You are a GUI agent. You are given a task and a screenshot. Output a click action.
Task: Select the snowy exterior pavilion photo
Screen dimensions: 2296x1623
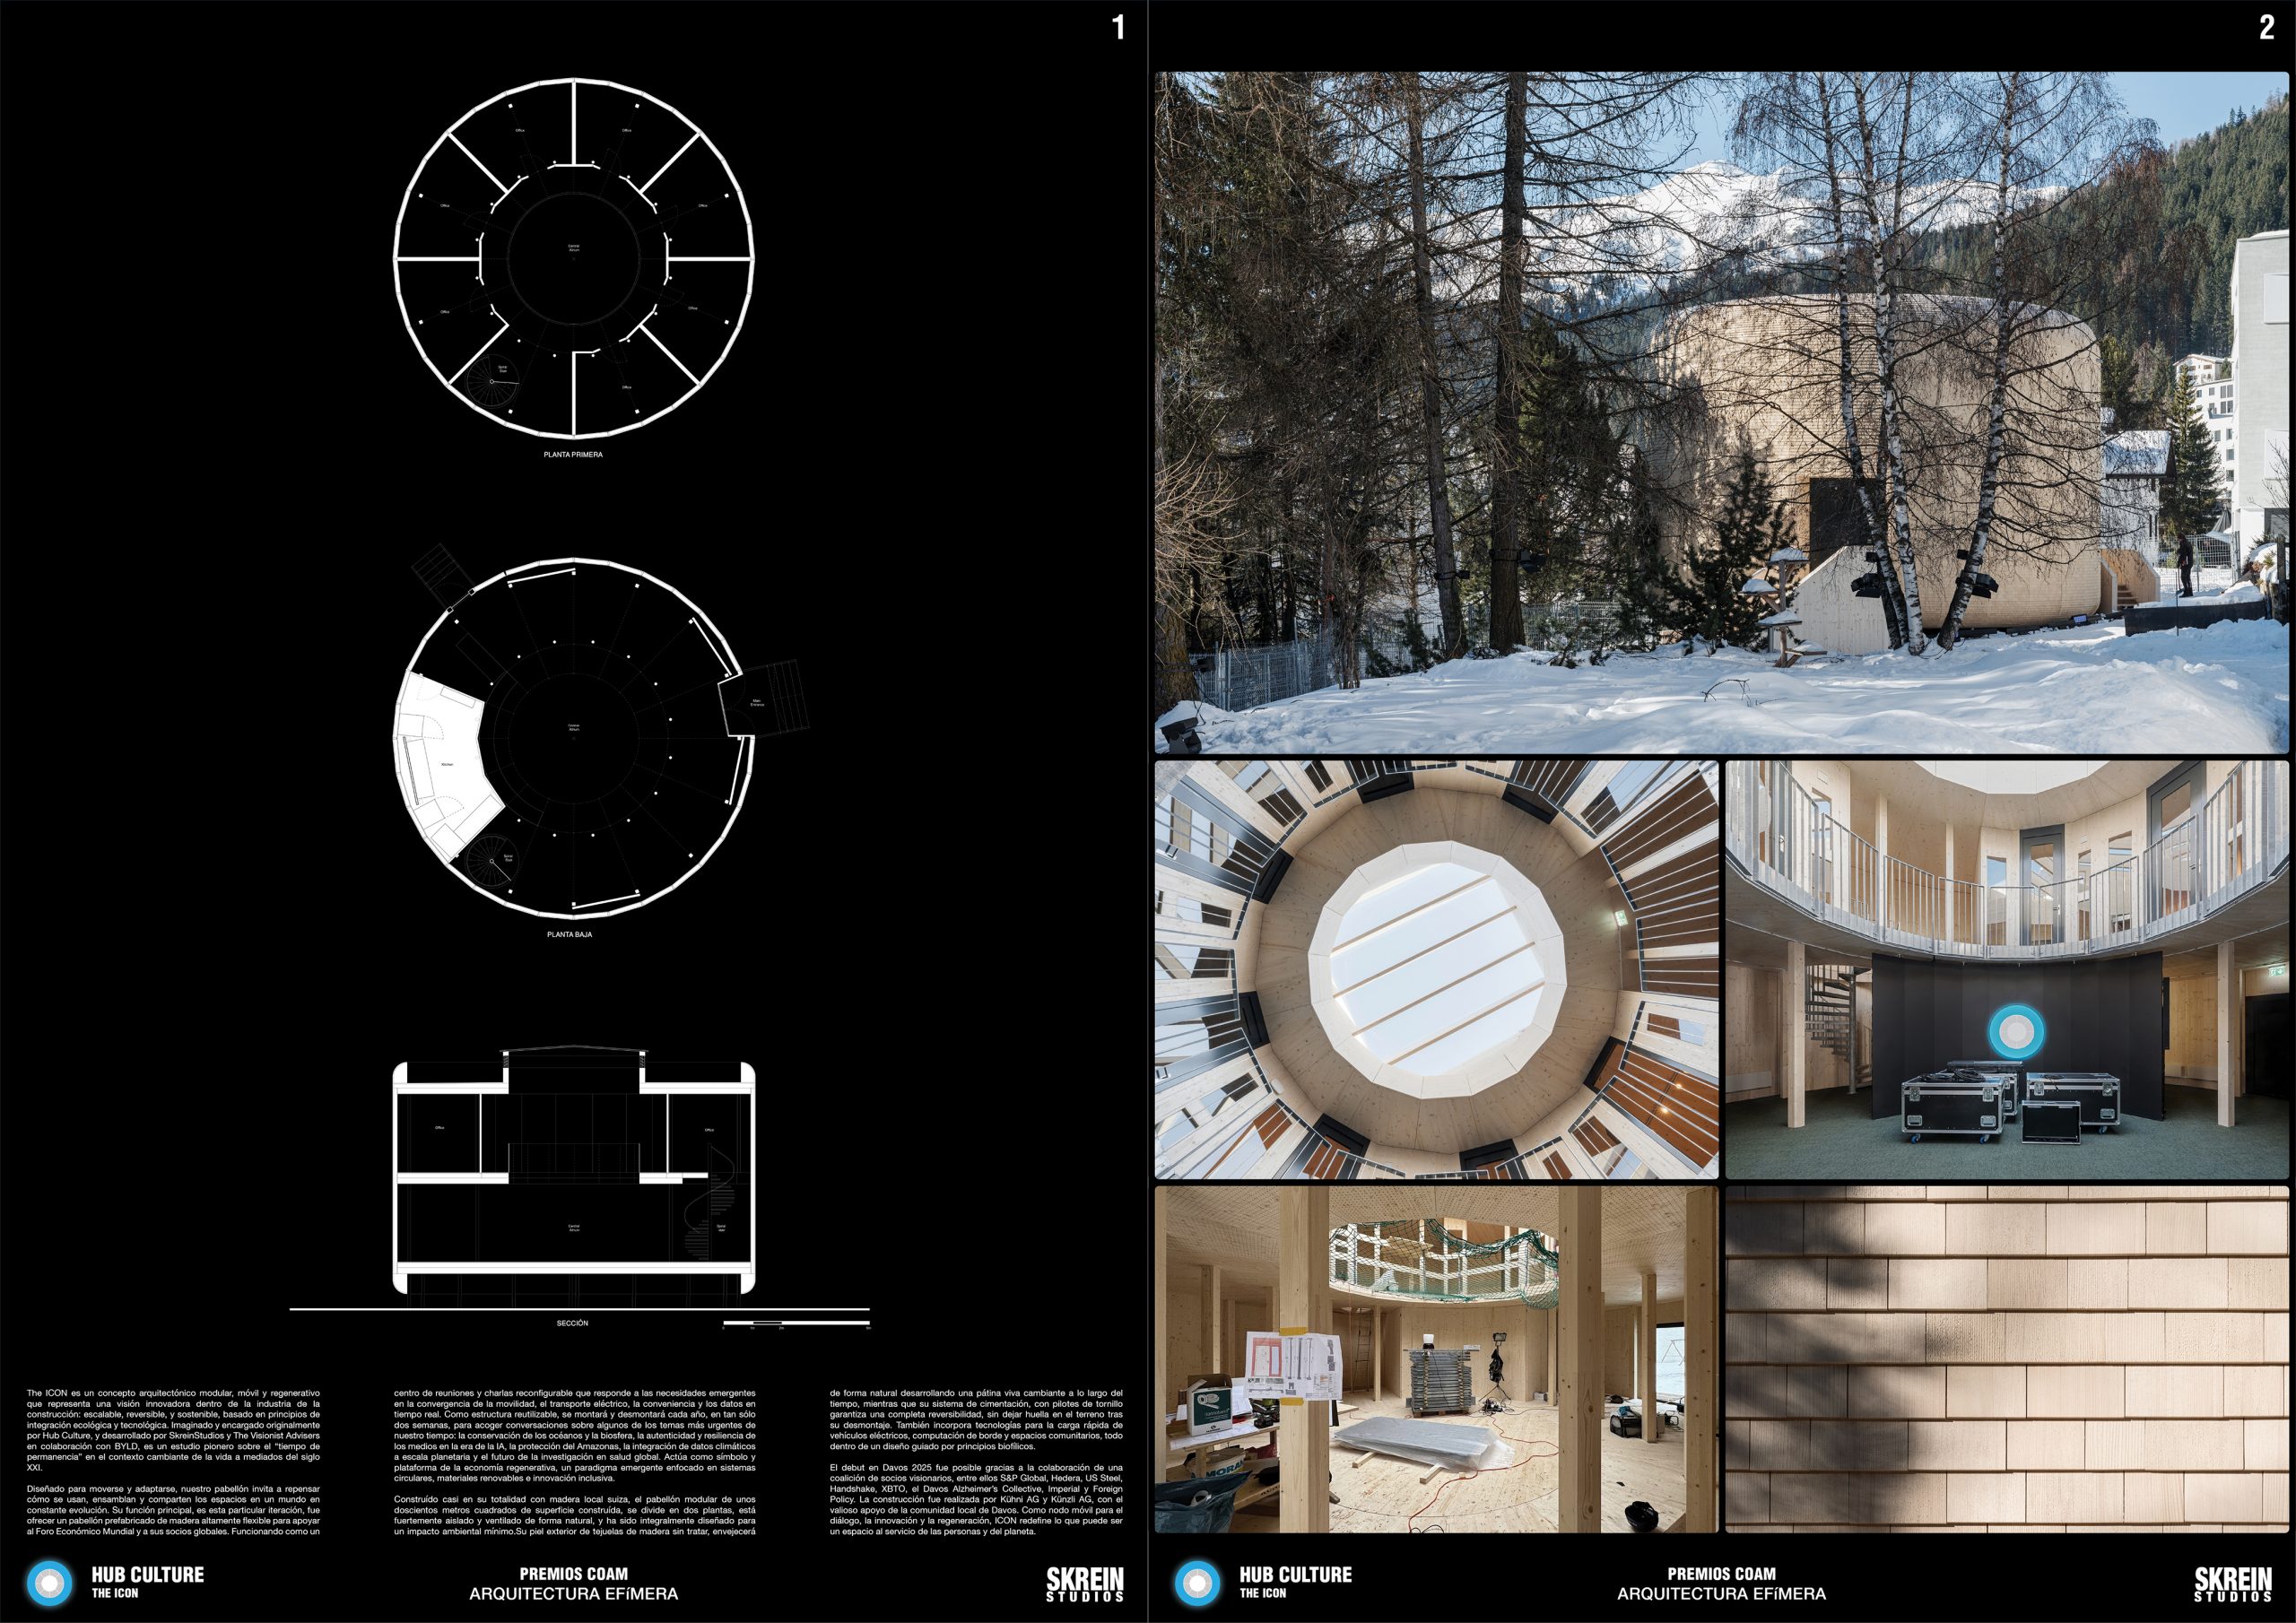1720,412
